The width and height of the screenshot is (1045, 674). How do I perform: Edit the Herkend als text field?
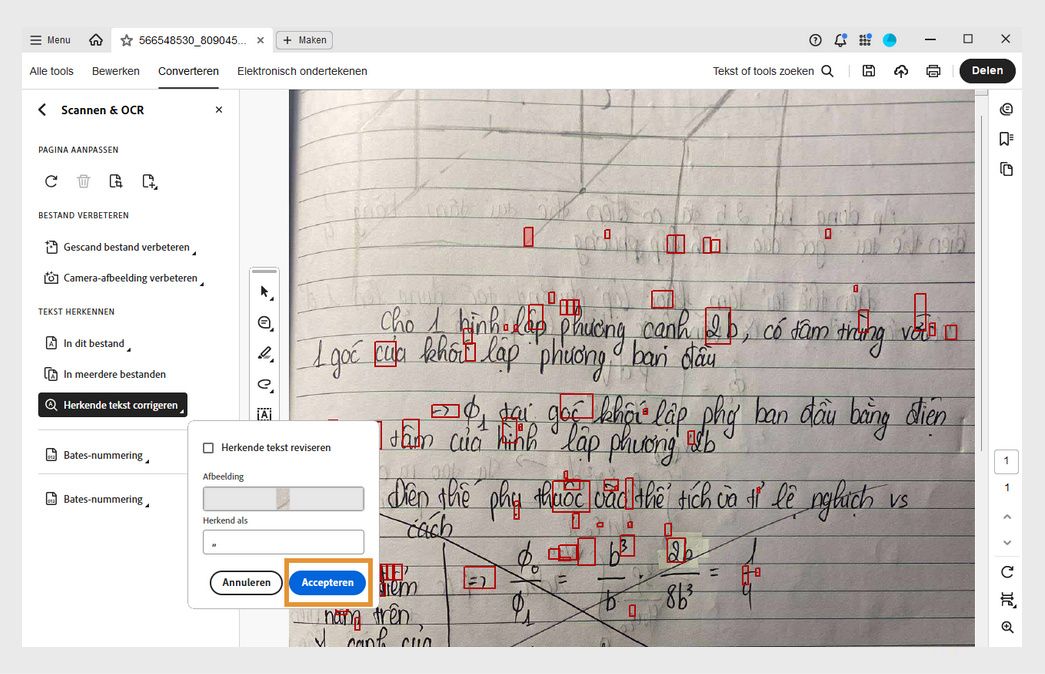tap(283, 541)
